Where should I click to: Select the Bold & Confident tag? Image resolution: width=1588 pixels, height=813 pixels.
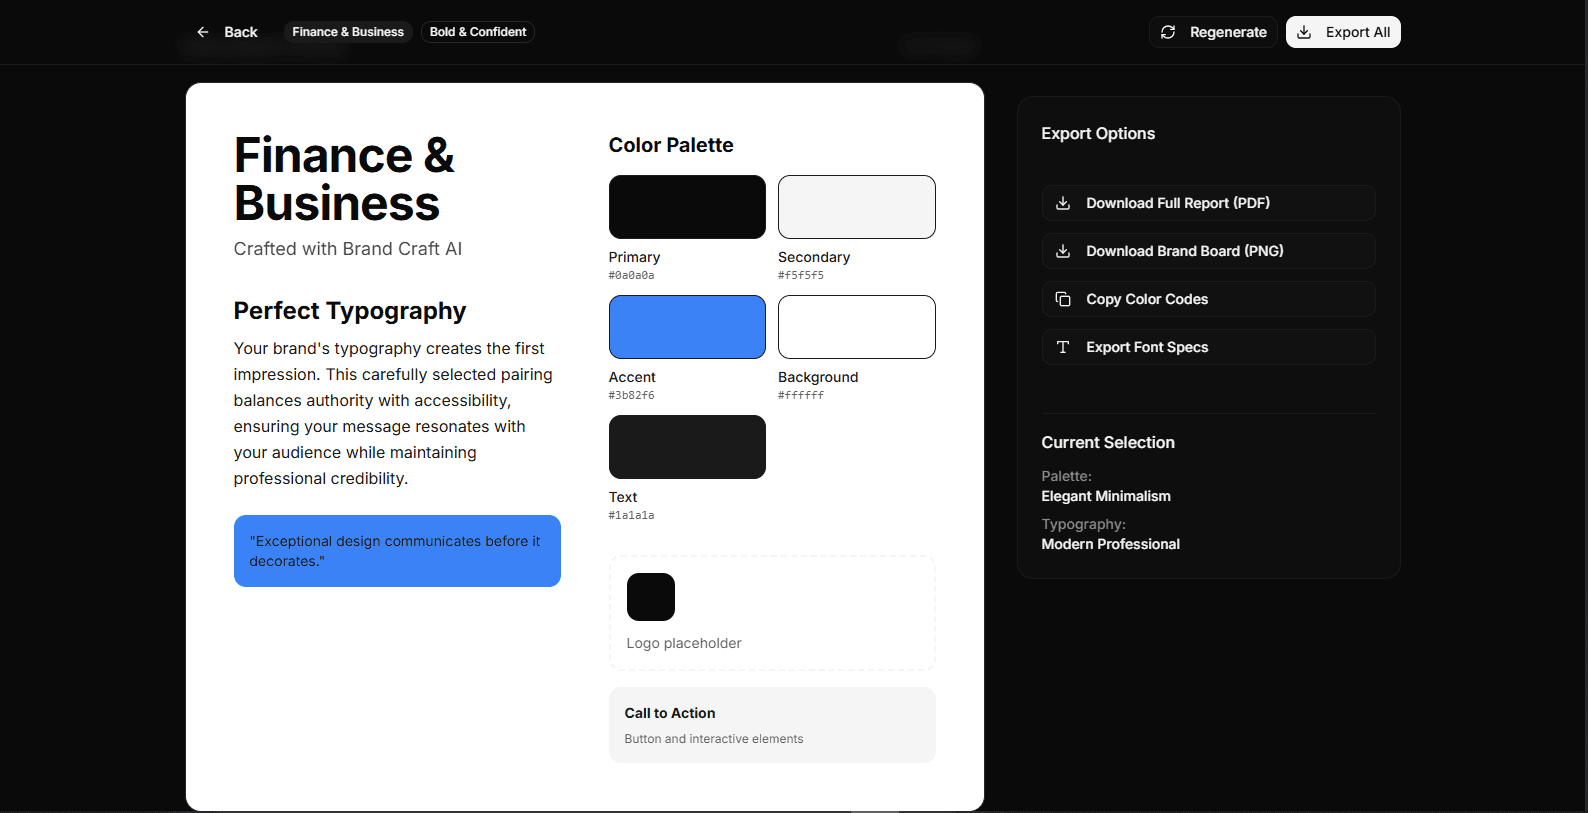(478, 32)
